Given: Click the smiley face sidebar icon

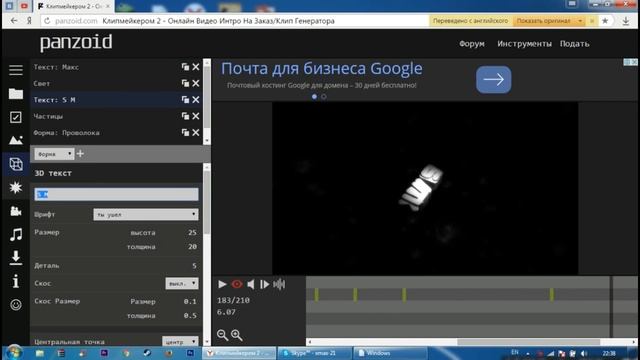Looking at the screenshot, I should (16, 304).
